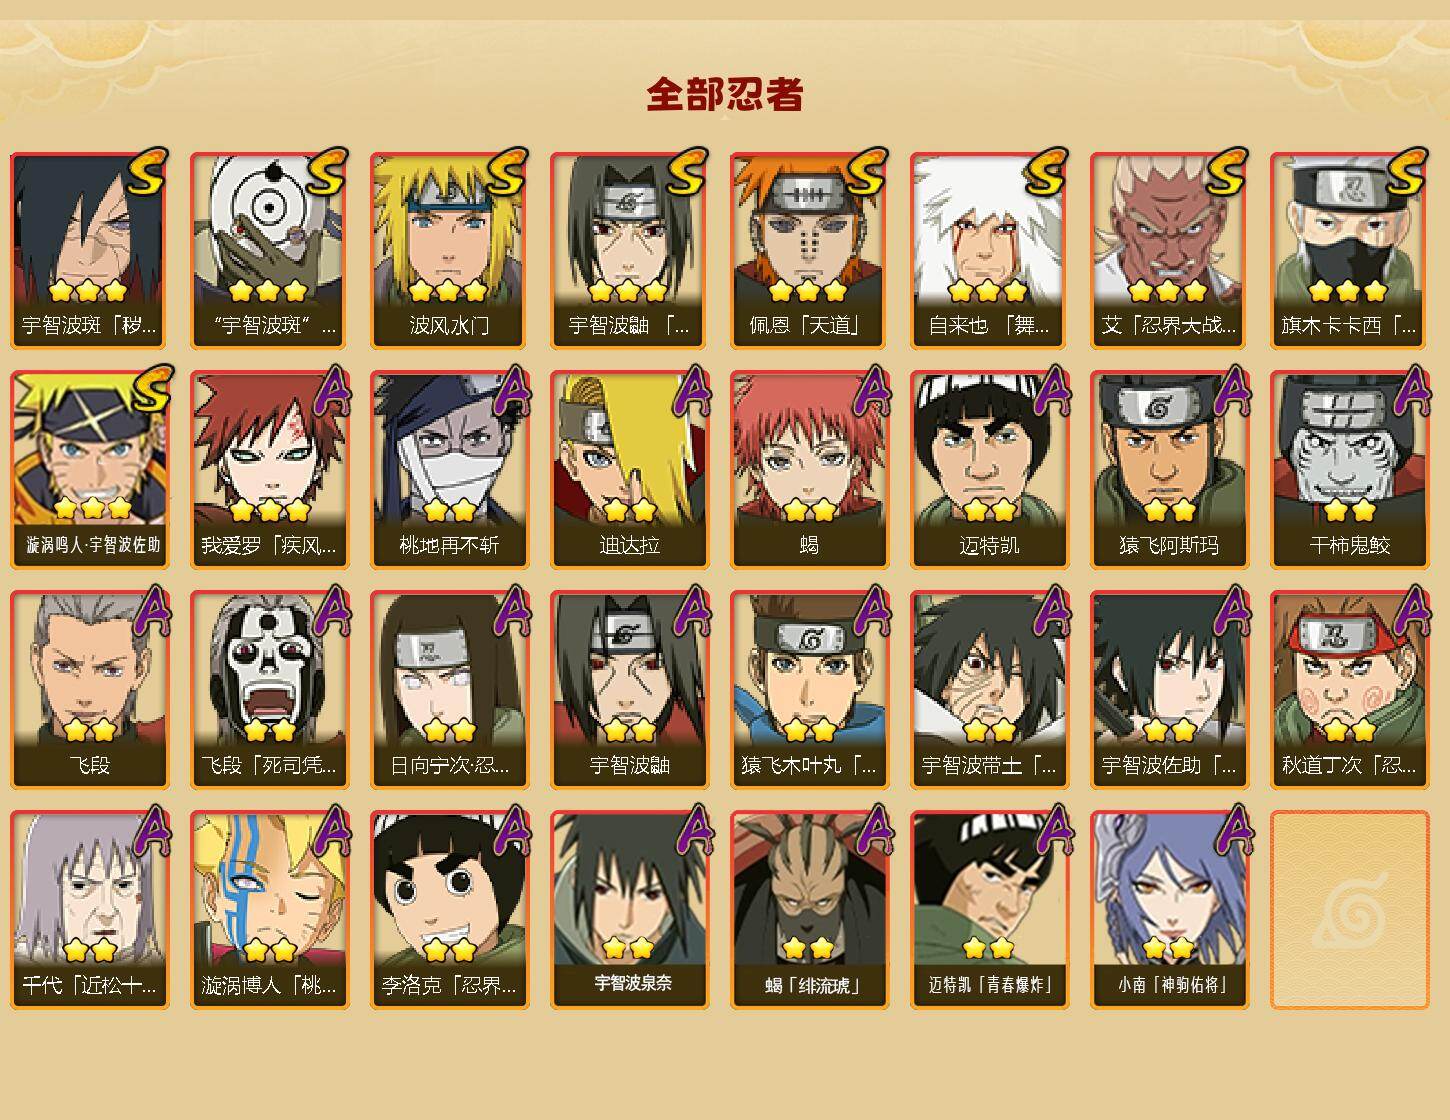Open the 宇智波鼬 A-rank card

pyautogui.click(x=629, y=690)
